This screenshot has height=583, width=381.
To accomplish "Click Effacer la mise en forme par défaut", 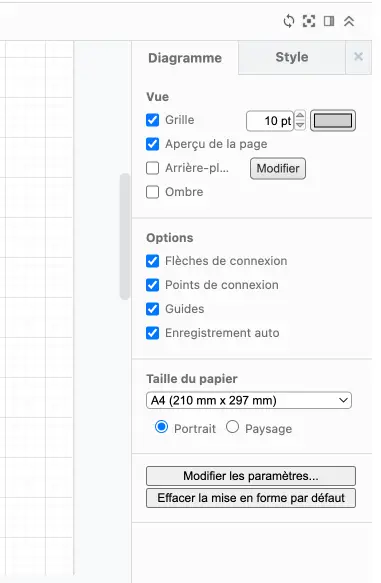I will pyautogui.click(x=251, y=498).
